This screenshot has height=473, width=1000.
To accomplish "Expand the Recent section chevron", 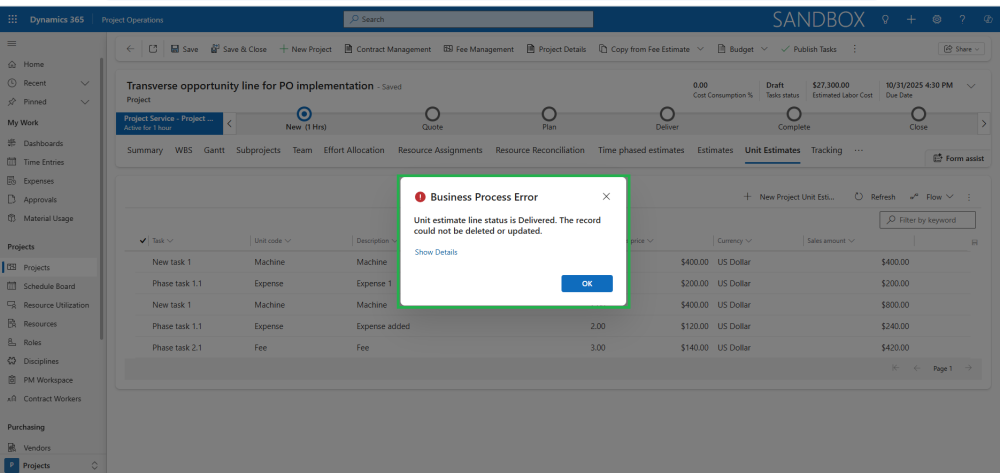I will coord(85,83).
